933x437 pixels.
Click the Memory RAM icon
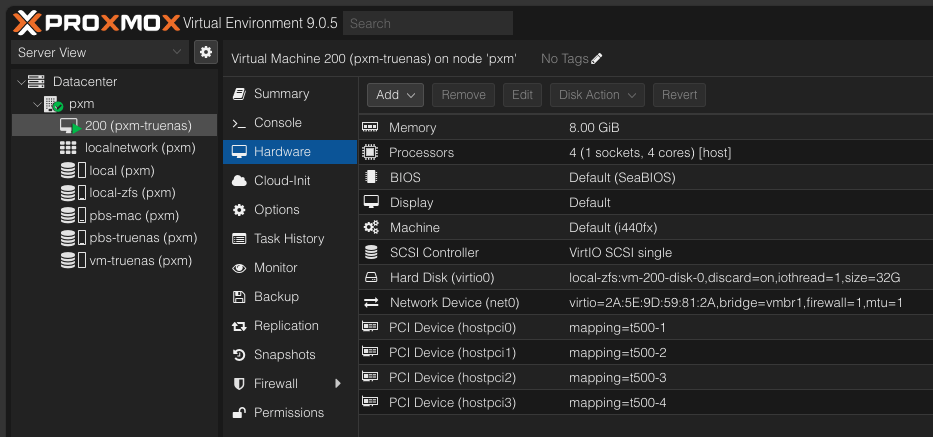tap(370, 127)
